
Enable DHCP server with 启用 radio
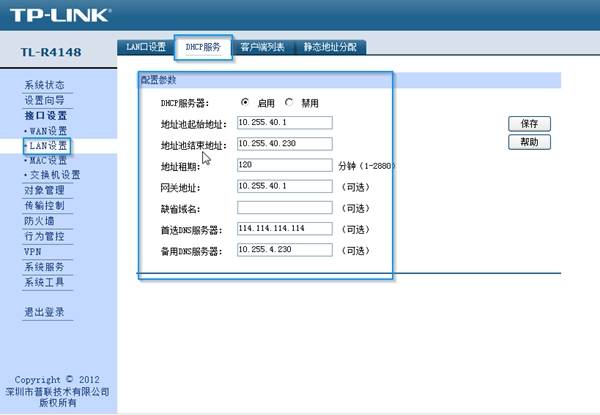pyautogui.click(x=245, y=102)
